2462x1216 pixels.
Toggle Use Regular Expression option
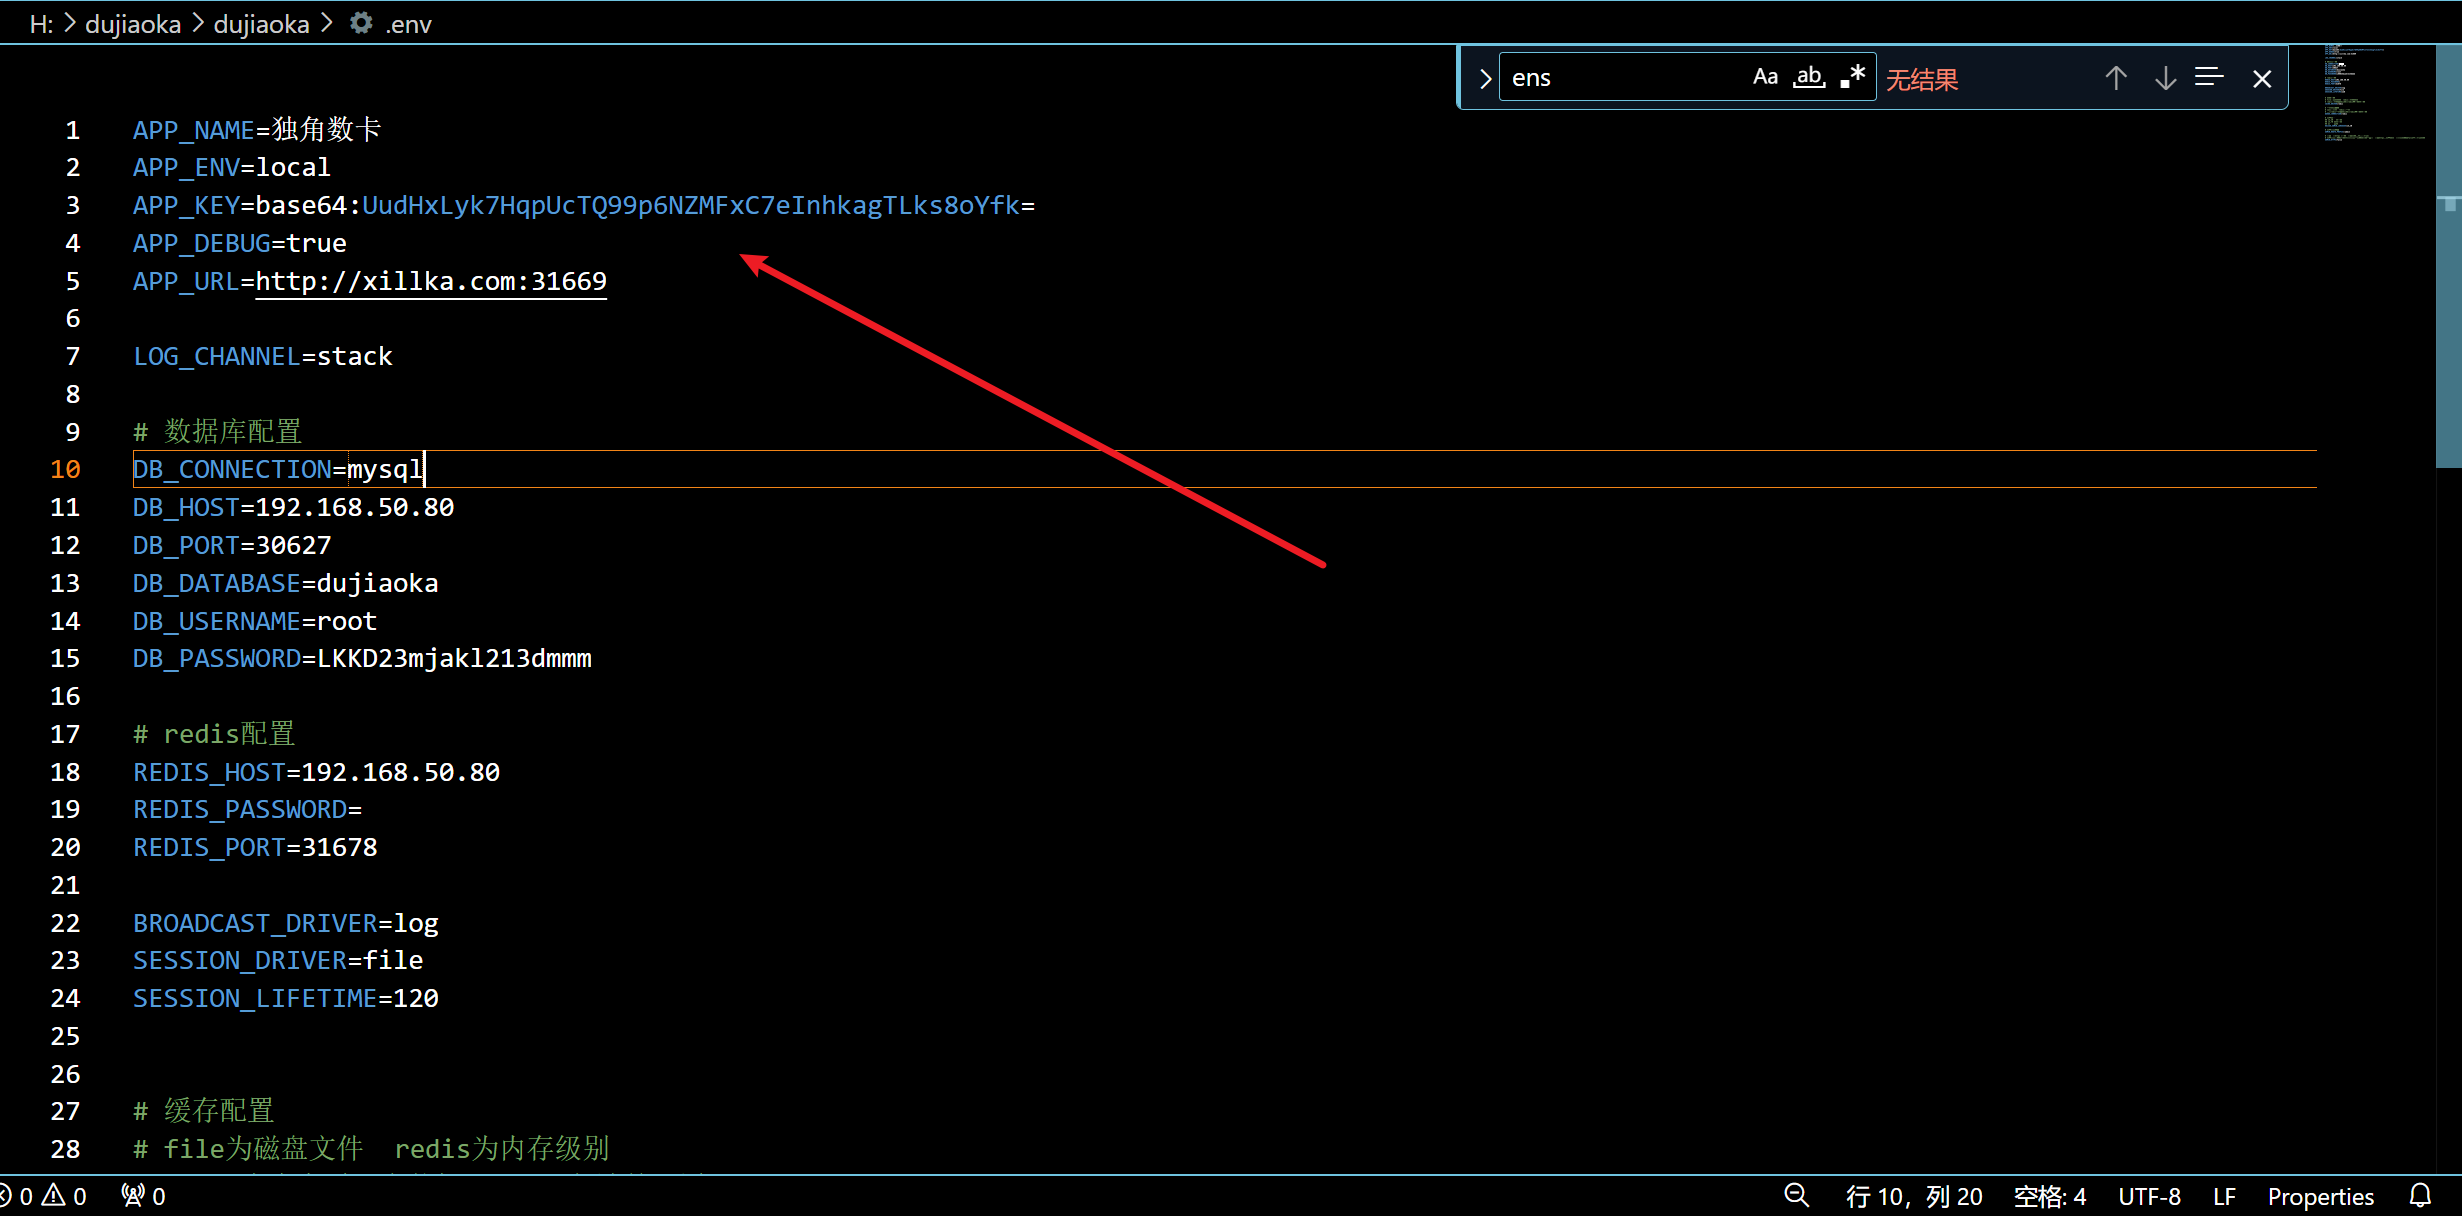[x=1853, y=77]
